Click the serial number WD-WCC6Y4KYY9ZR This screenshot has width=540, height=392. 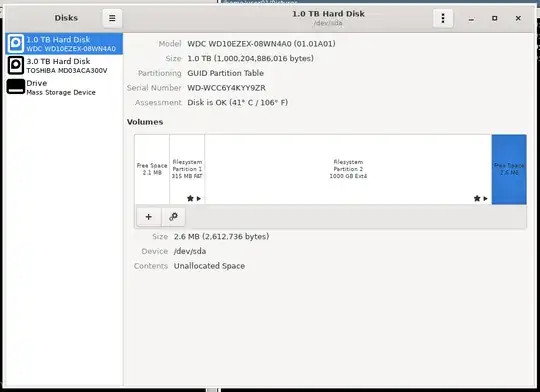pyautogui.click(x=226, y=88)
